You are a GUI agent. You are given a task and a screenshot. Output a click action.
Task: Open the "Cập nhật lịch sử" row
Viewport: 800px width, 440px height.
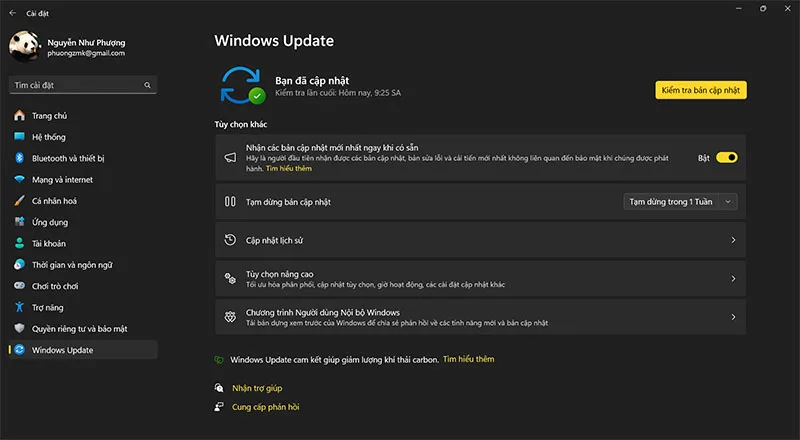(x=480, y=240)
